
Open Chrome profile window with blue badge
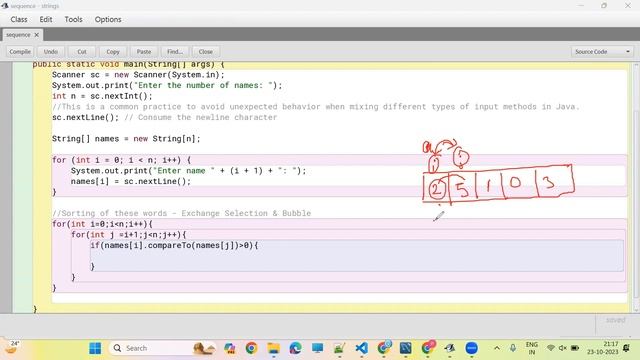[384, 348]
